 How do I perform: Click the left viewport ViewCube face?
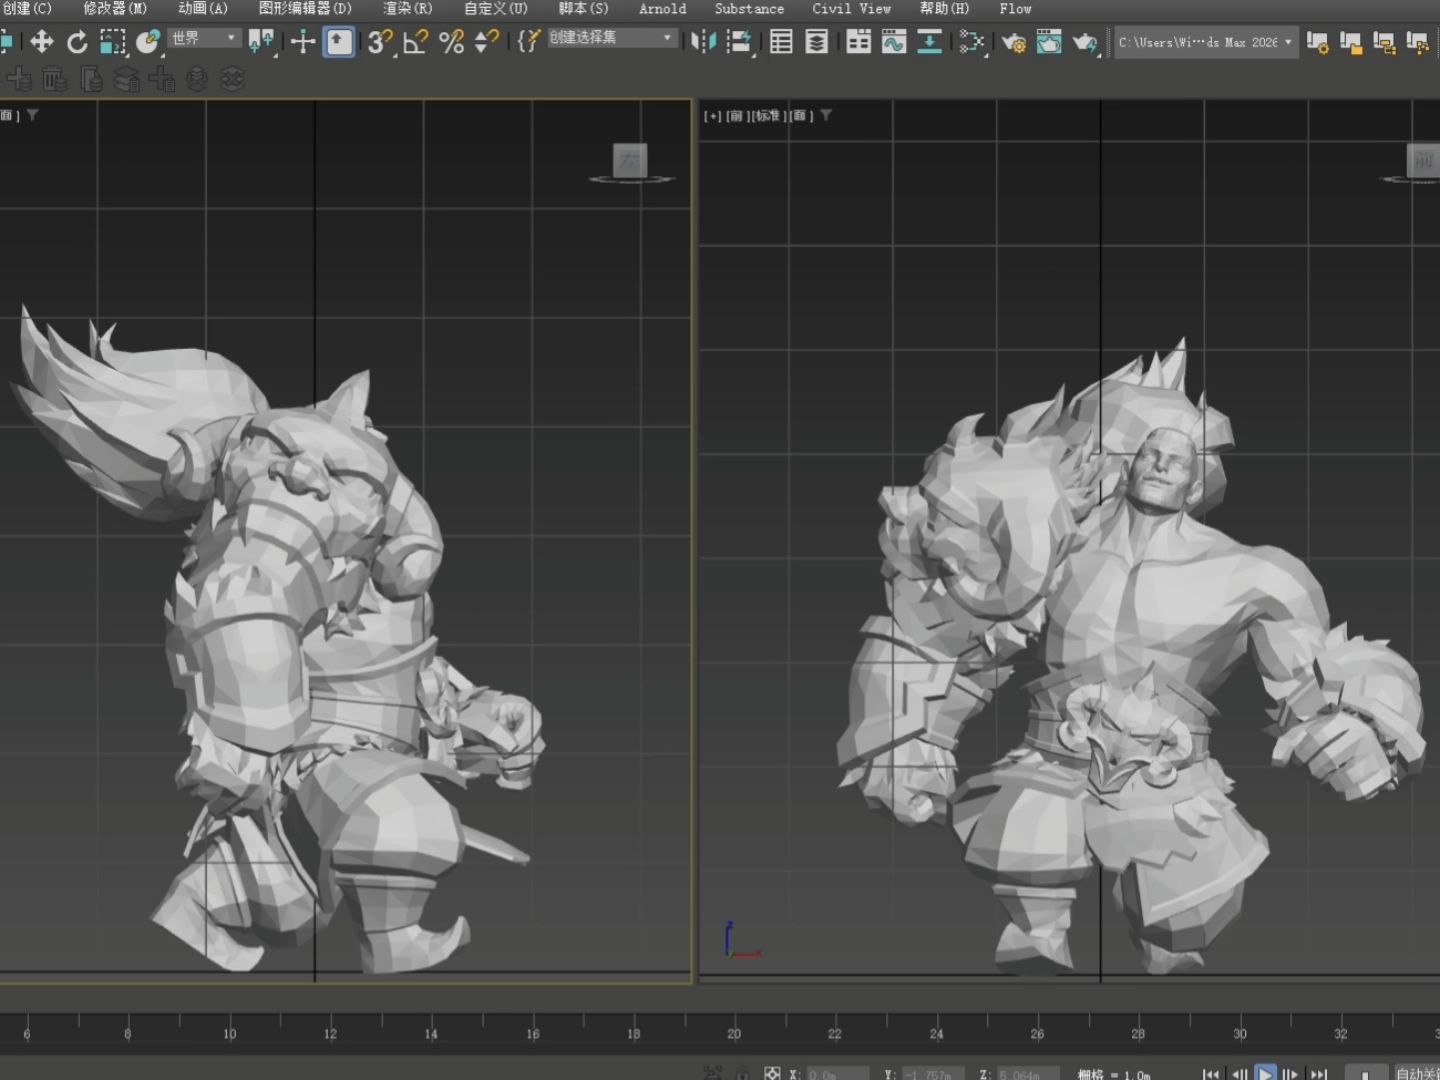630,160
